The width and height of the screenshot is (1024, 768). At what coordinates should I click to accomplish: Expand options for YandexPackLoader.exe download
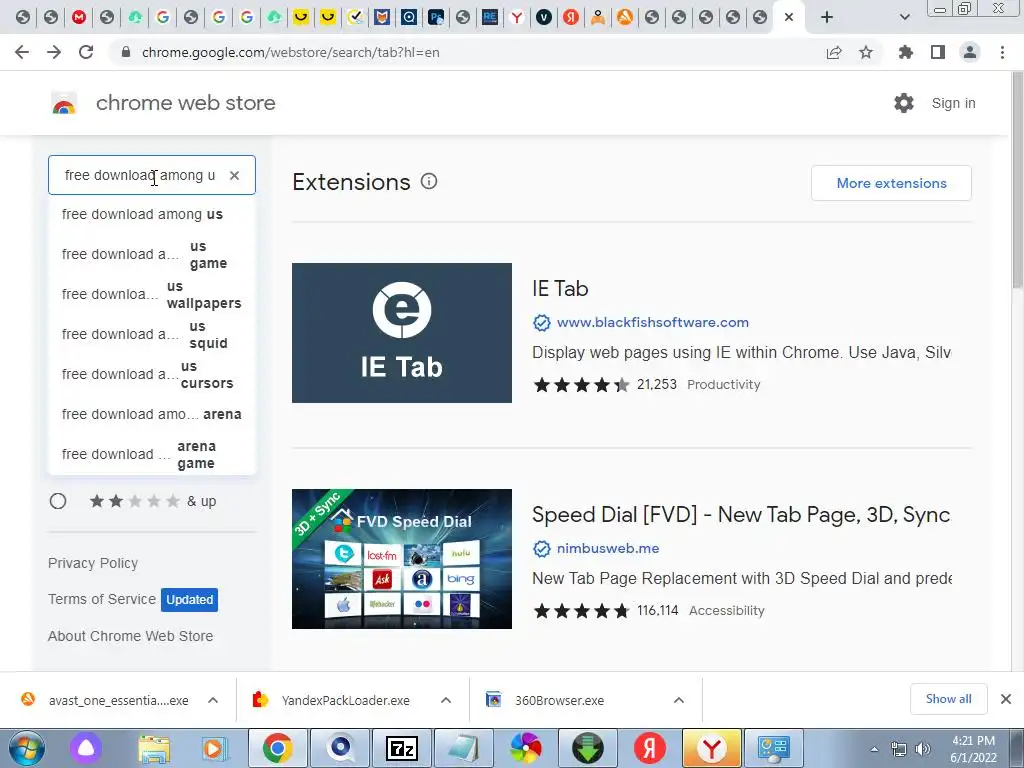point(446,700)
